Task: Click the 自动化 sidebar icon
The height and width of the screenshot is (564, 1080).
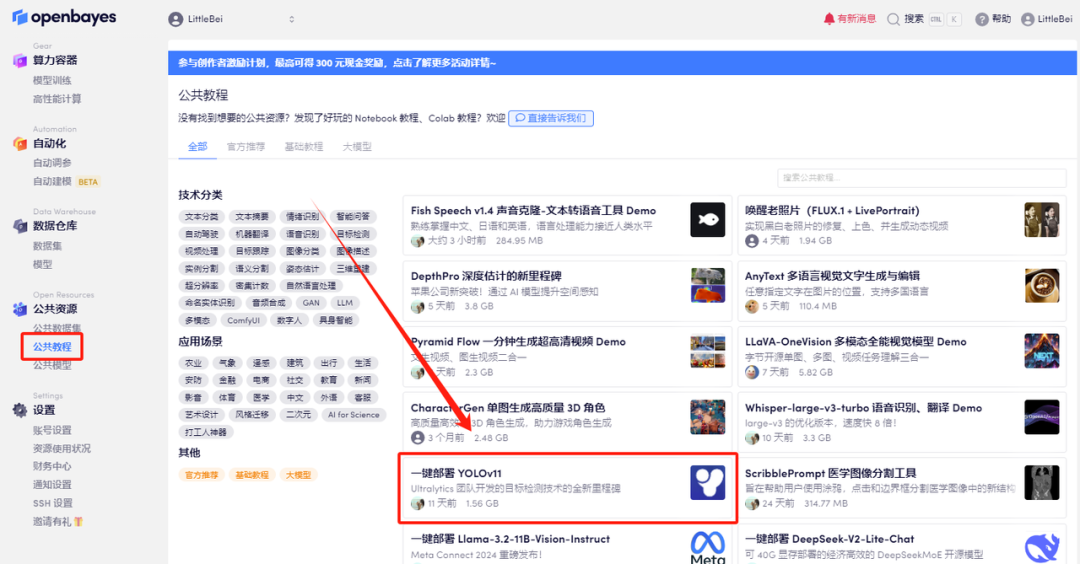Action: [x=20, y=143]
